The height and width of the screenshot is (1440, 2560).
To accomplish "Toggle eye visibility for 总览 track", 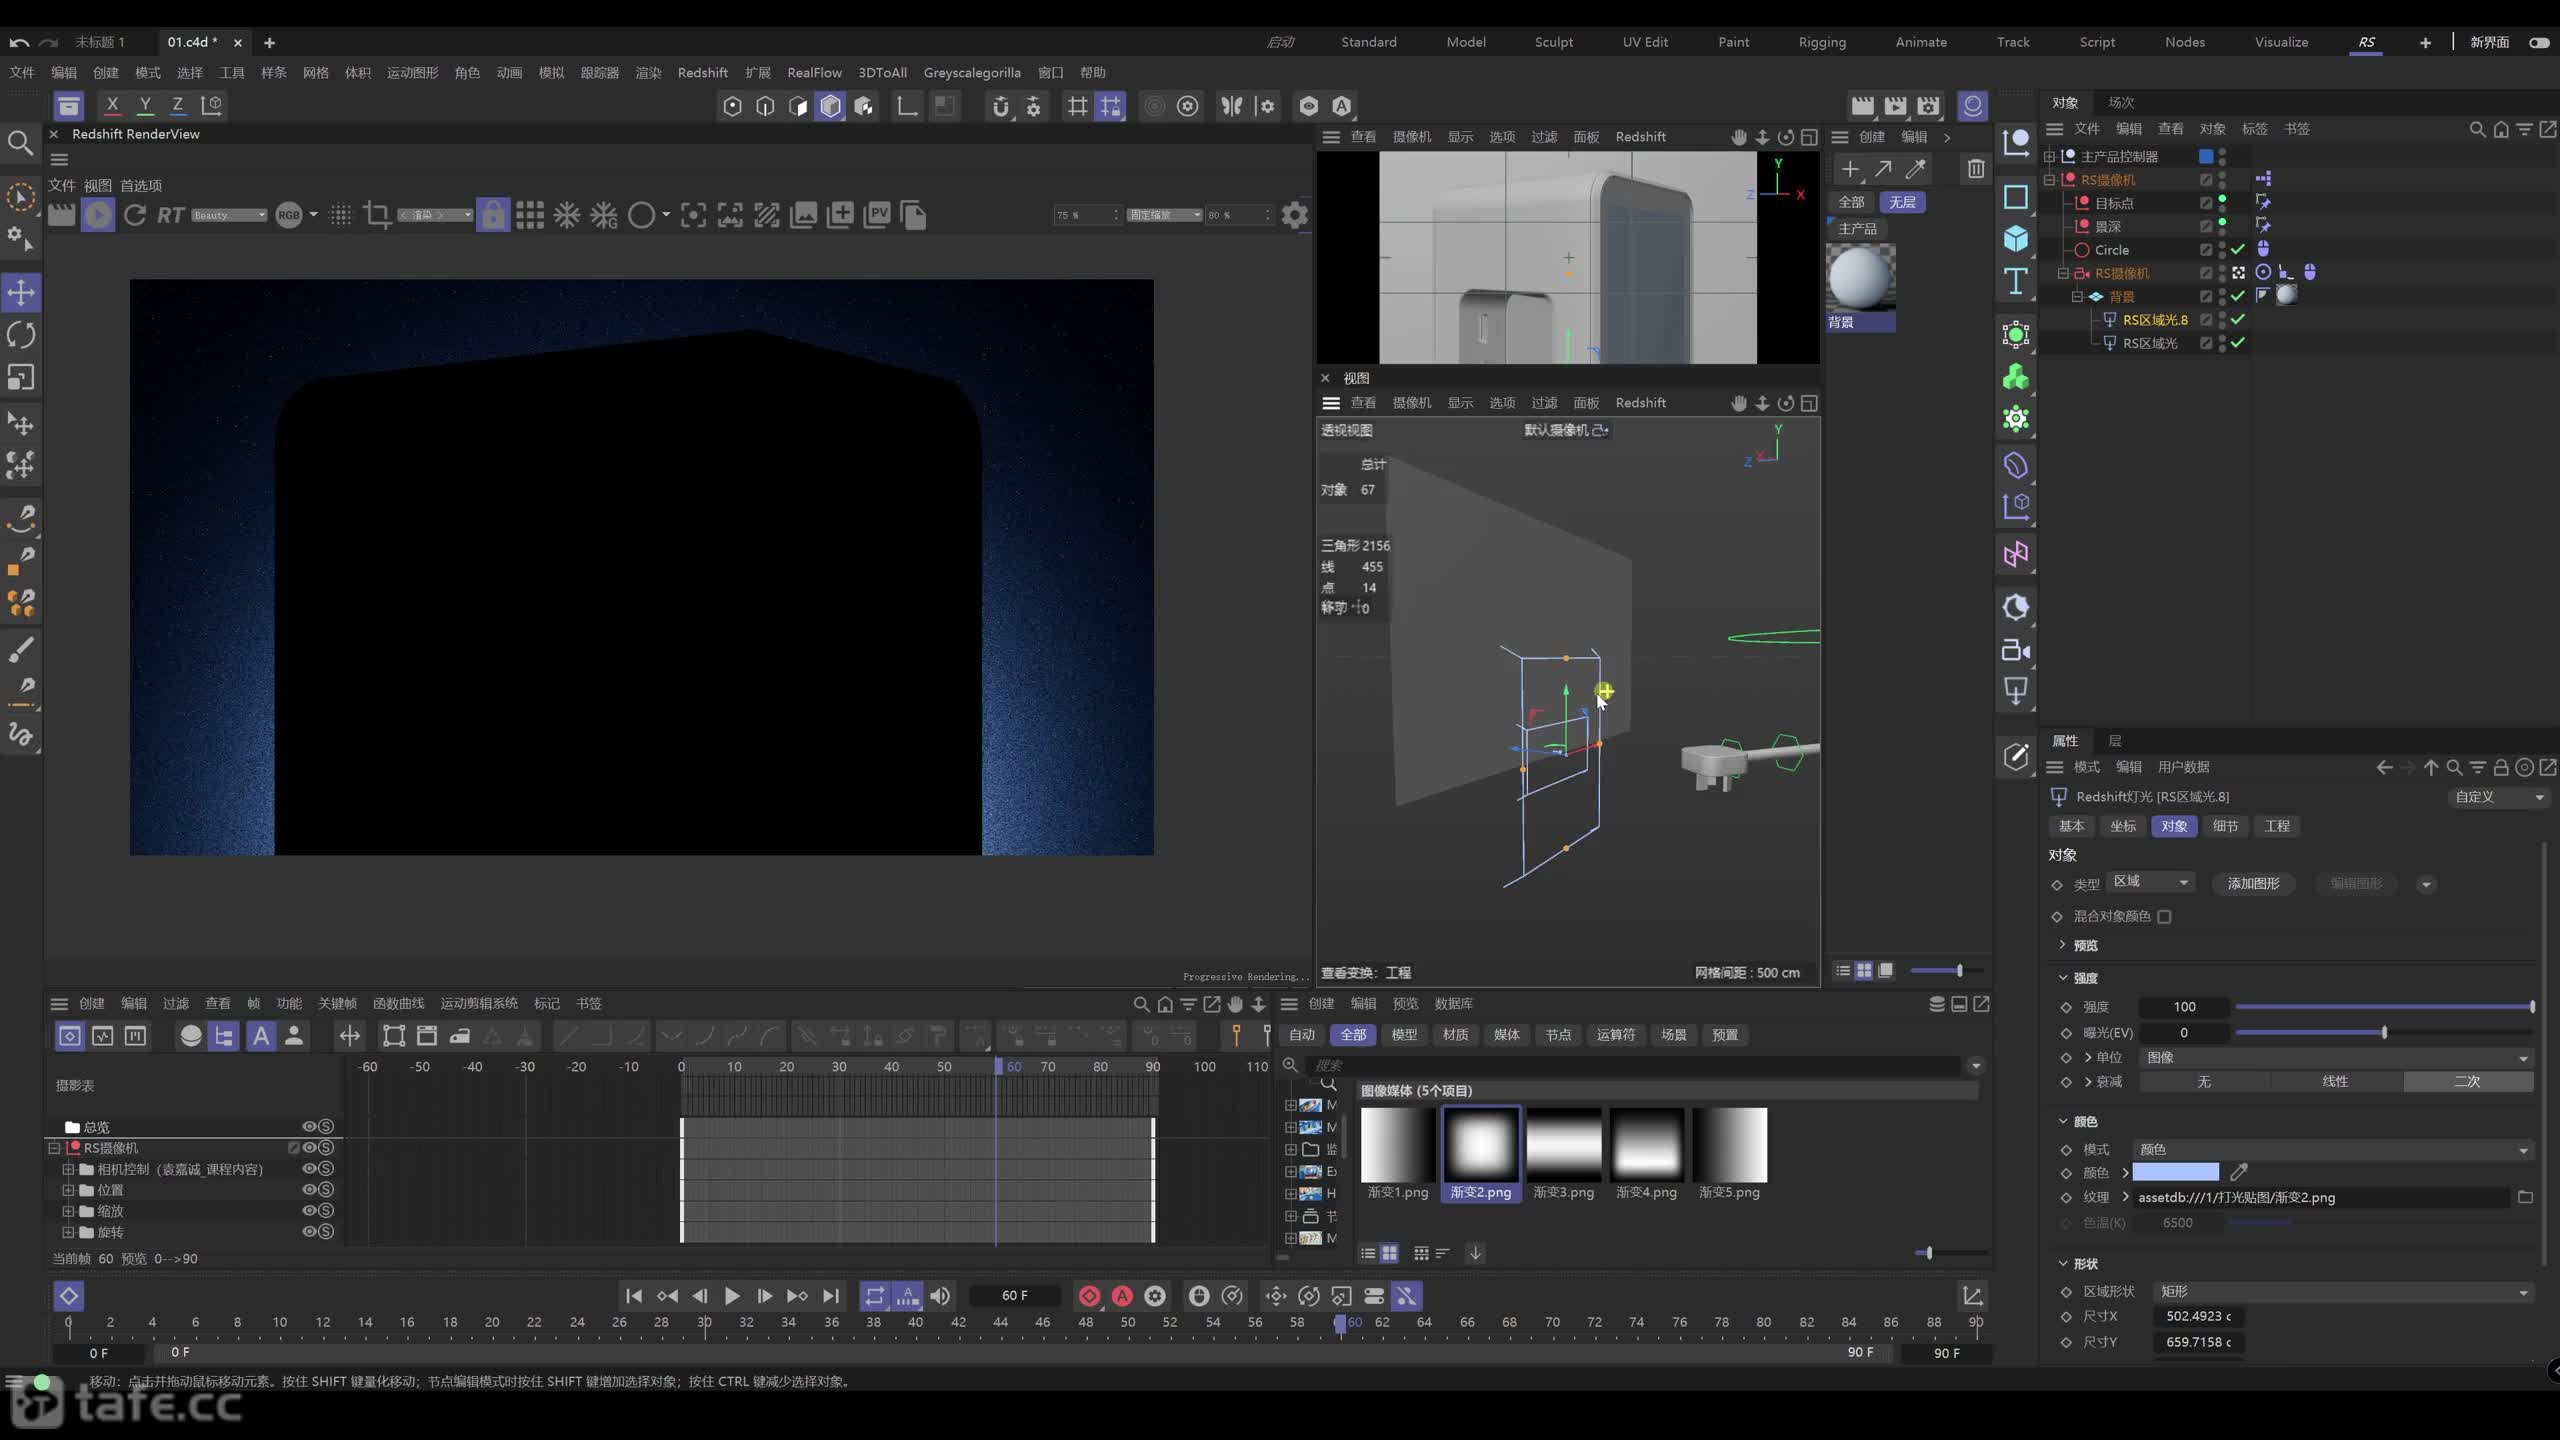I will 309,1127.
